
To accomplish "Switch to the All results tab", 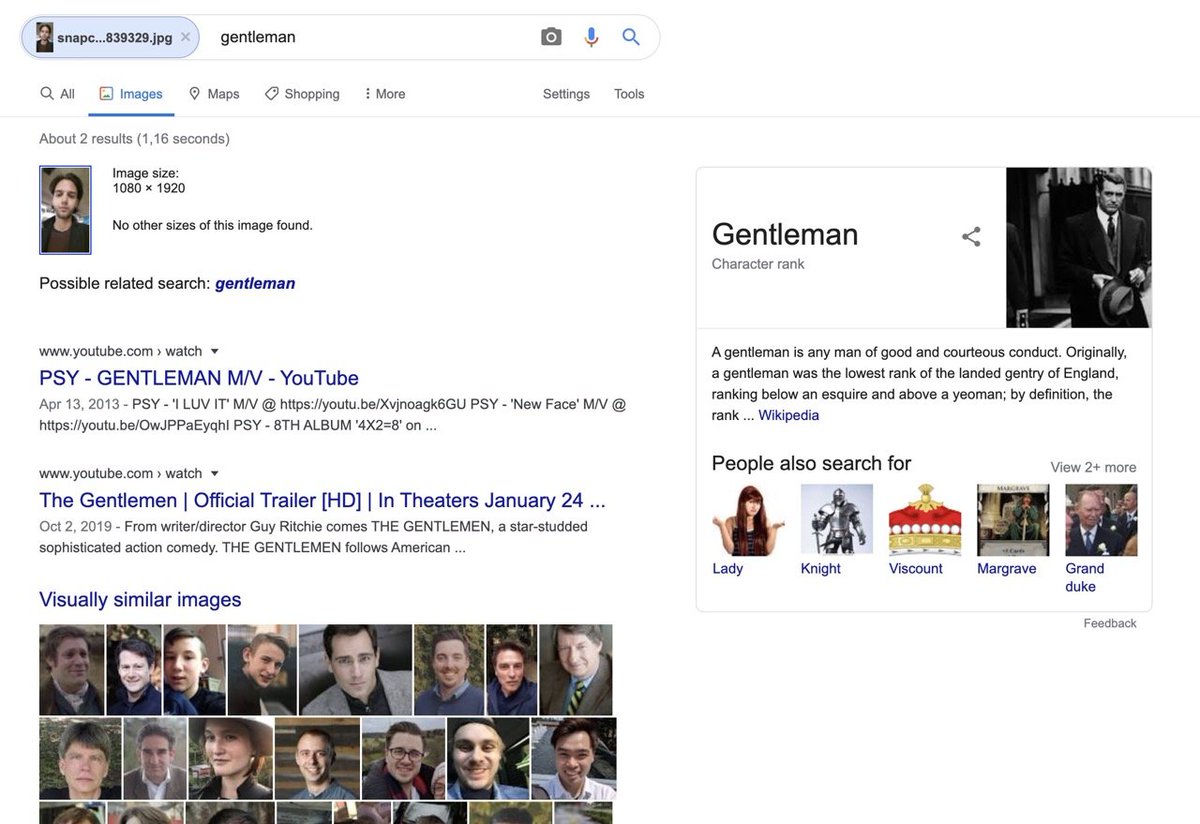I will point(57,94).
